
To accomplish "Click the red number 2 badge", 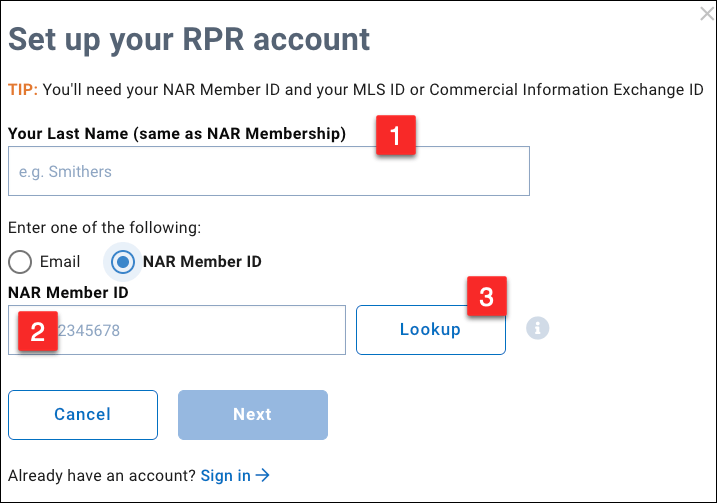I will coord(37,332).
